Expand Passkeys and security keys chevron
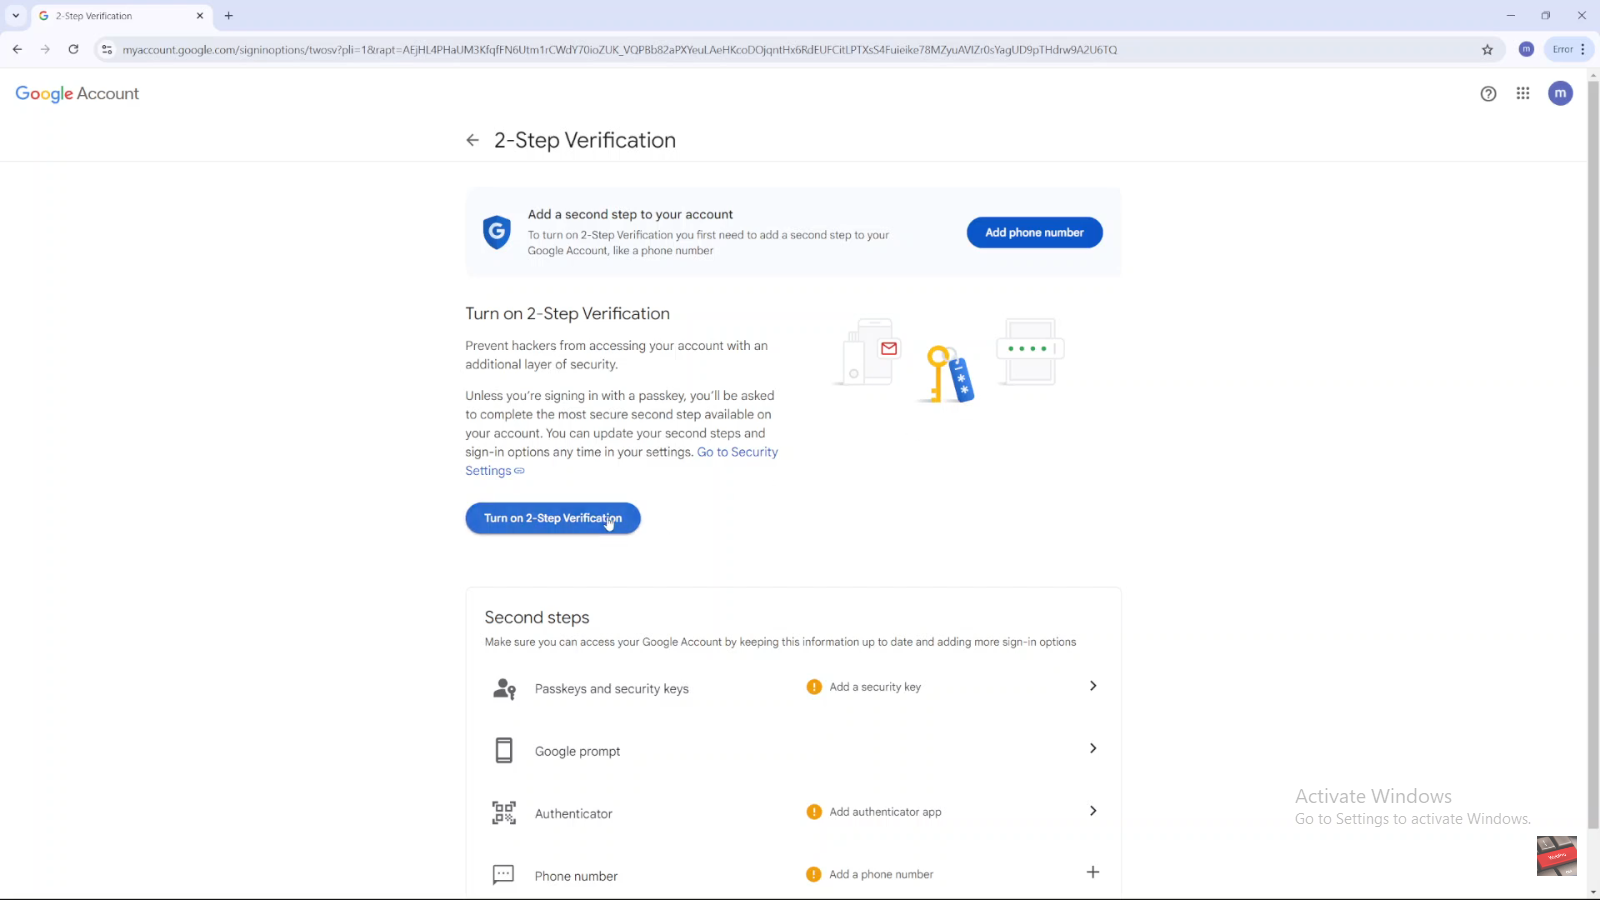Screen dimensions: 1600x900 click(1093, 686)
